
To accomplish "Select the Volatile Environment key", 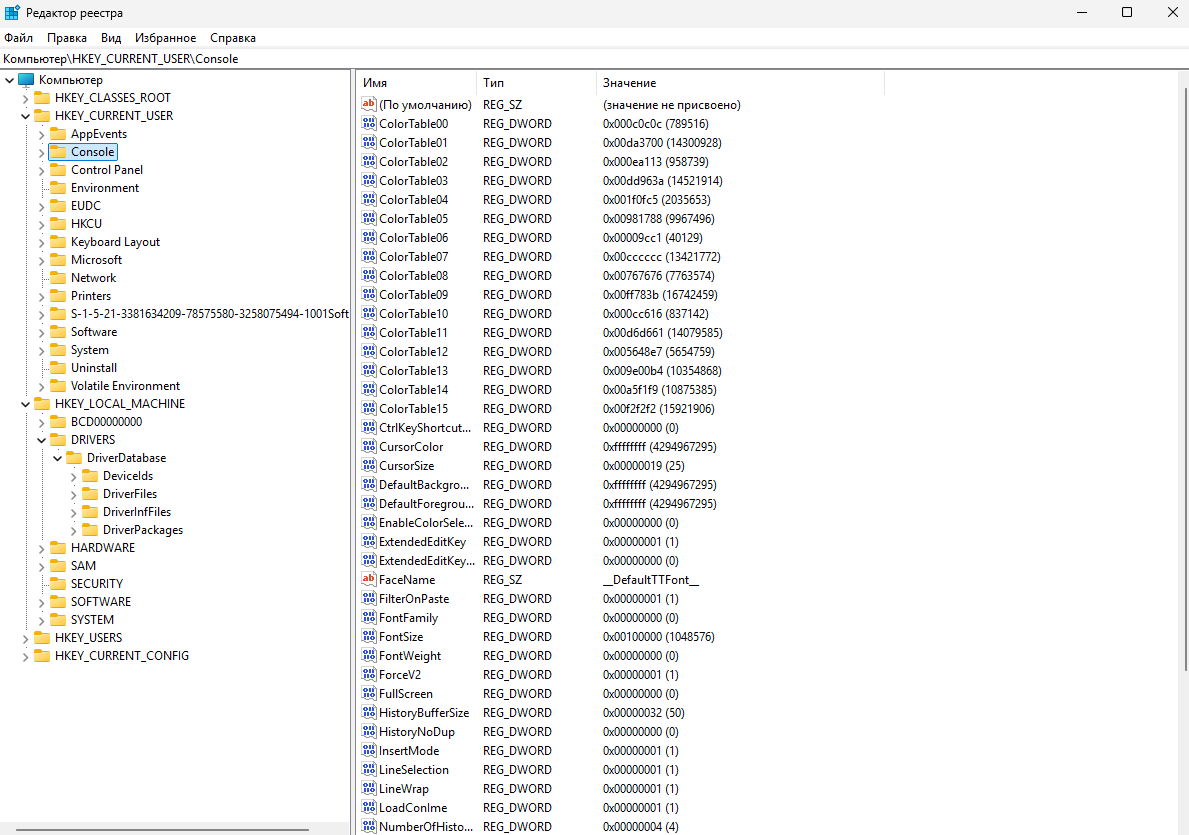I will (x=125, y=386).
